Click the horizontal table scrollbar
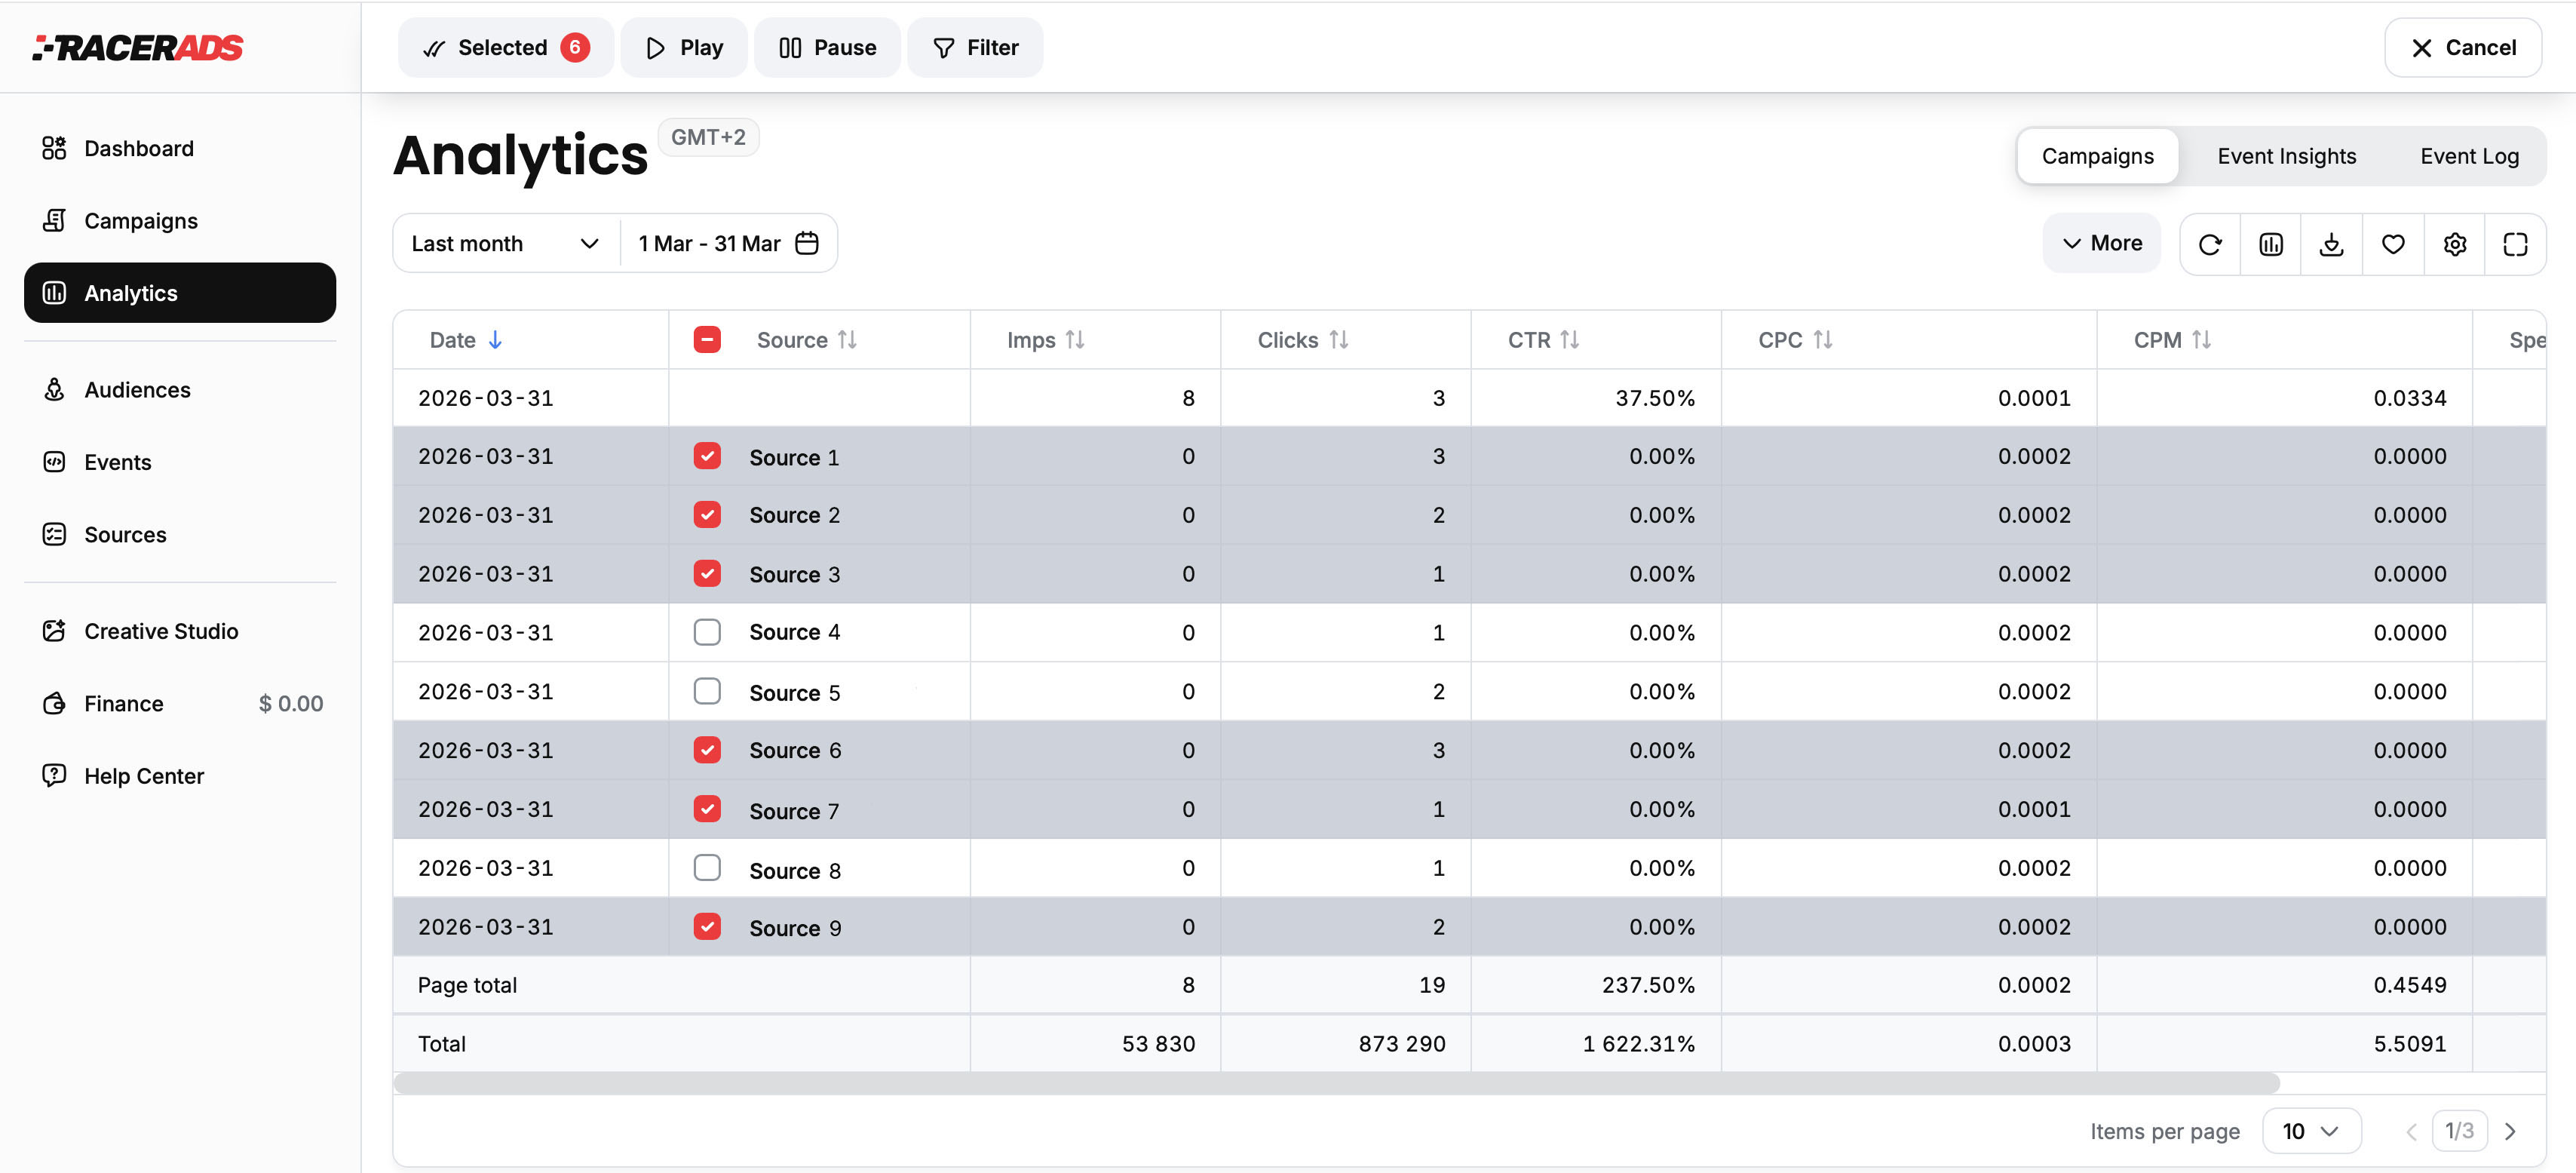The height and width of the screenshot is (1173, 2576). click(x=1336, y=1083)
